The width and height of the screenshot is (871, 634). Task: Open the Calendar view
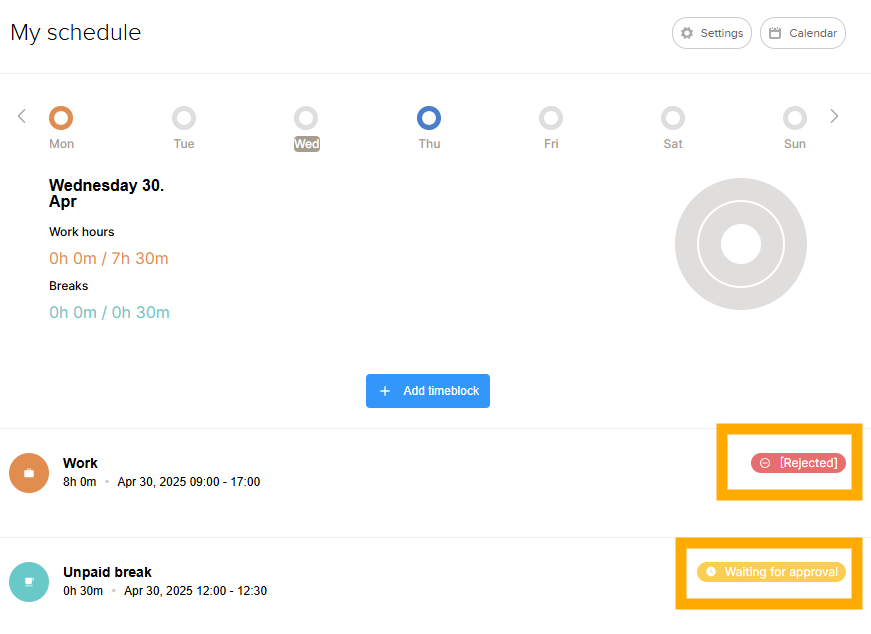(x=802, y=32)
